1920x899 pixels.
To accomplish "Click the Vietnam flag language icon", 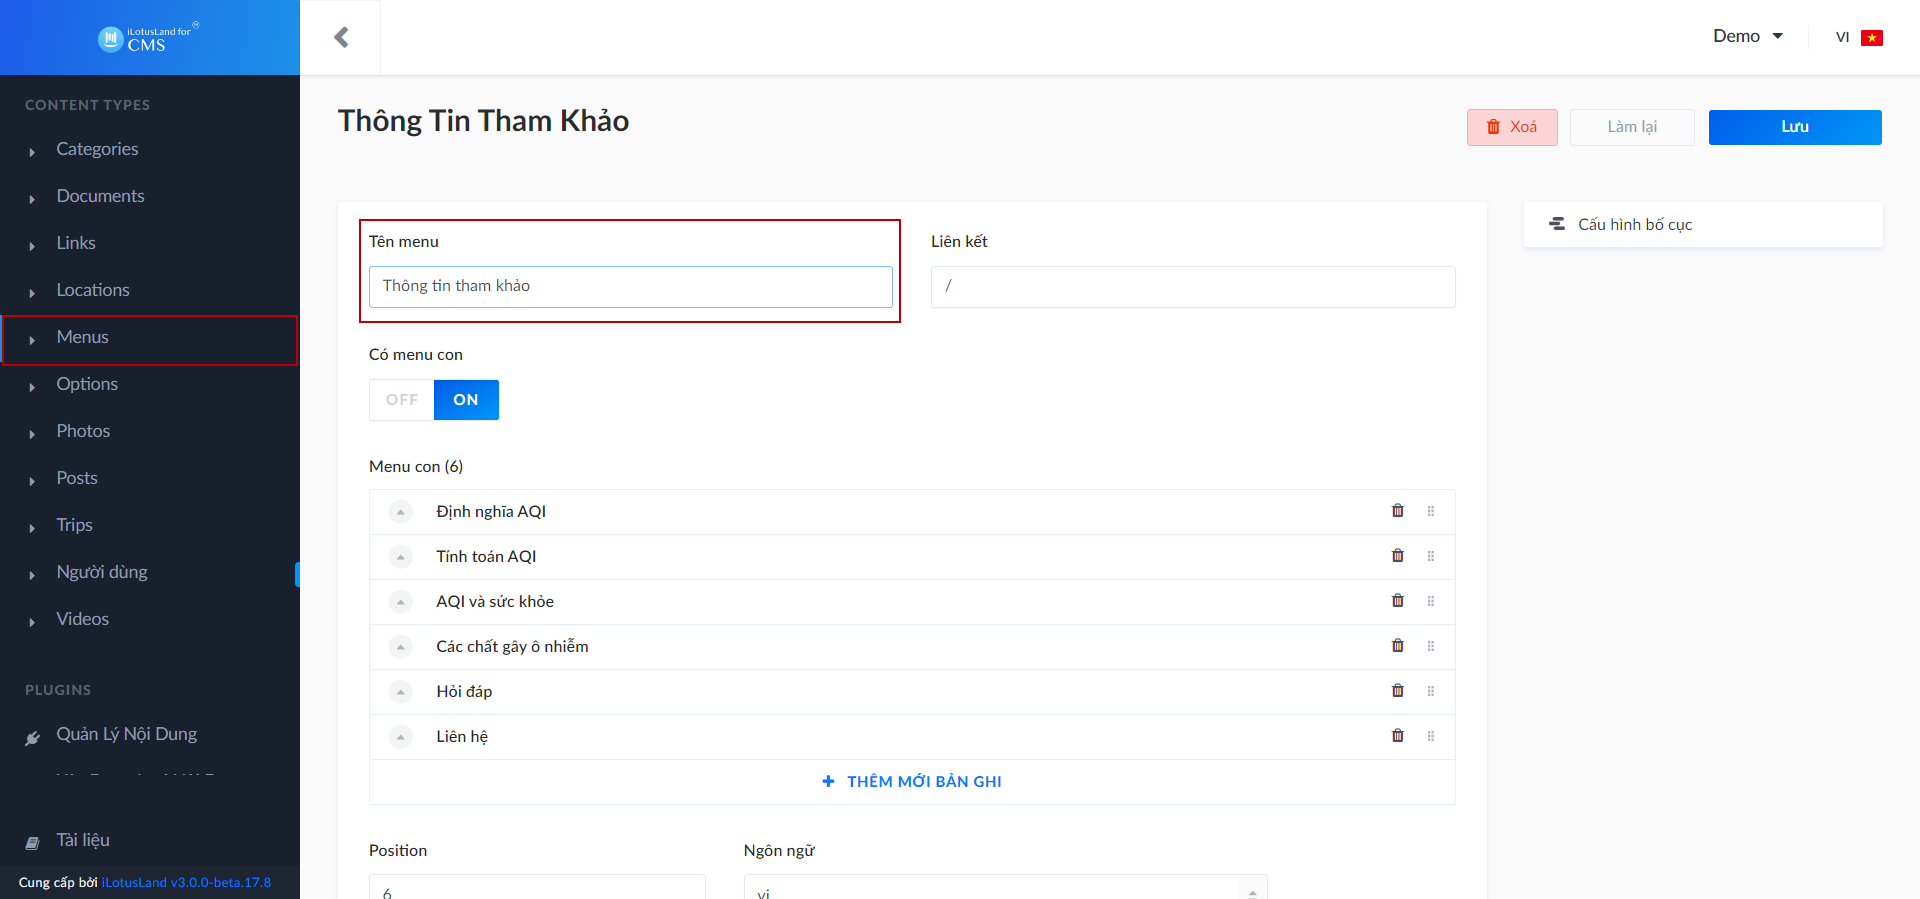I will pos(1872,38).
